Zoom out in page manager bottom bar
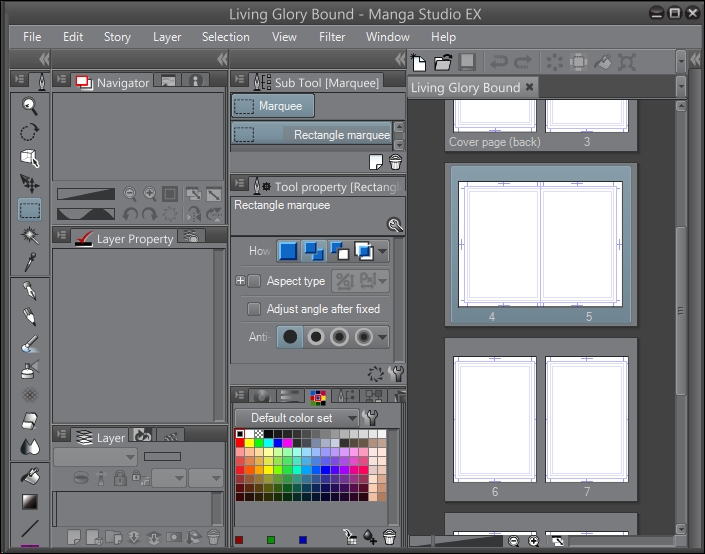705x554 pixels. pyautogui.click(x=513, y=541)
